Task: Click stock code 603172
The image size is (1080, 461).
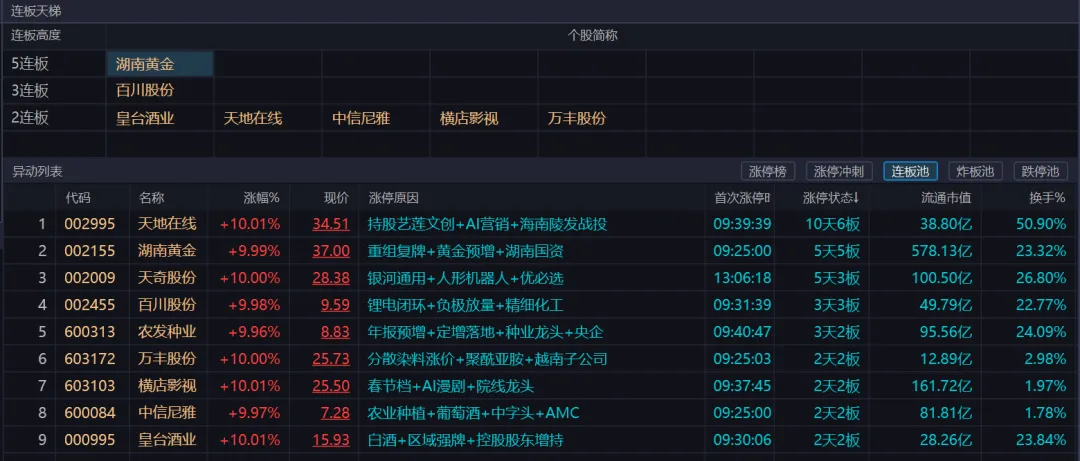Action: pyautogui.click(x=90, y=358)
